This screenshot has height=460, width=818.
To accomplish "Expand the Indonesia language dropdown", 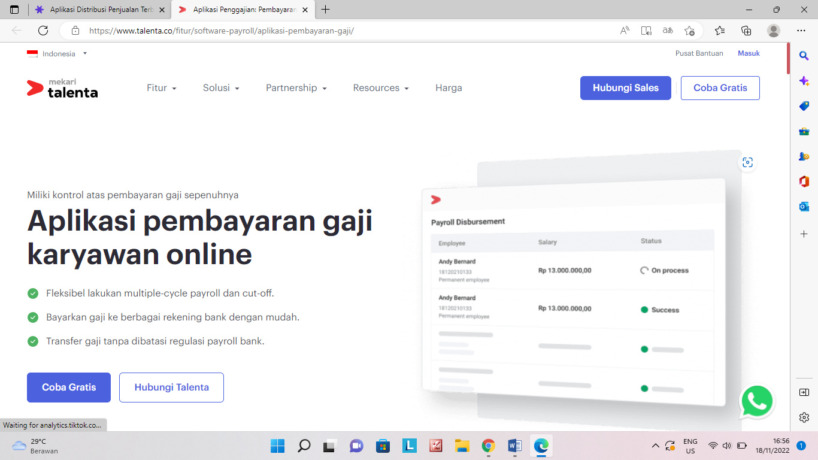I will pos(57,54).
